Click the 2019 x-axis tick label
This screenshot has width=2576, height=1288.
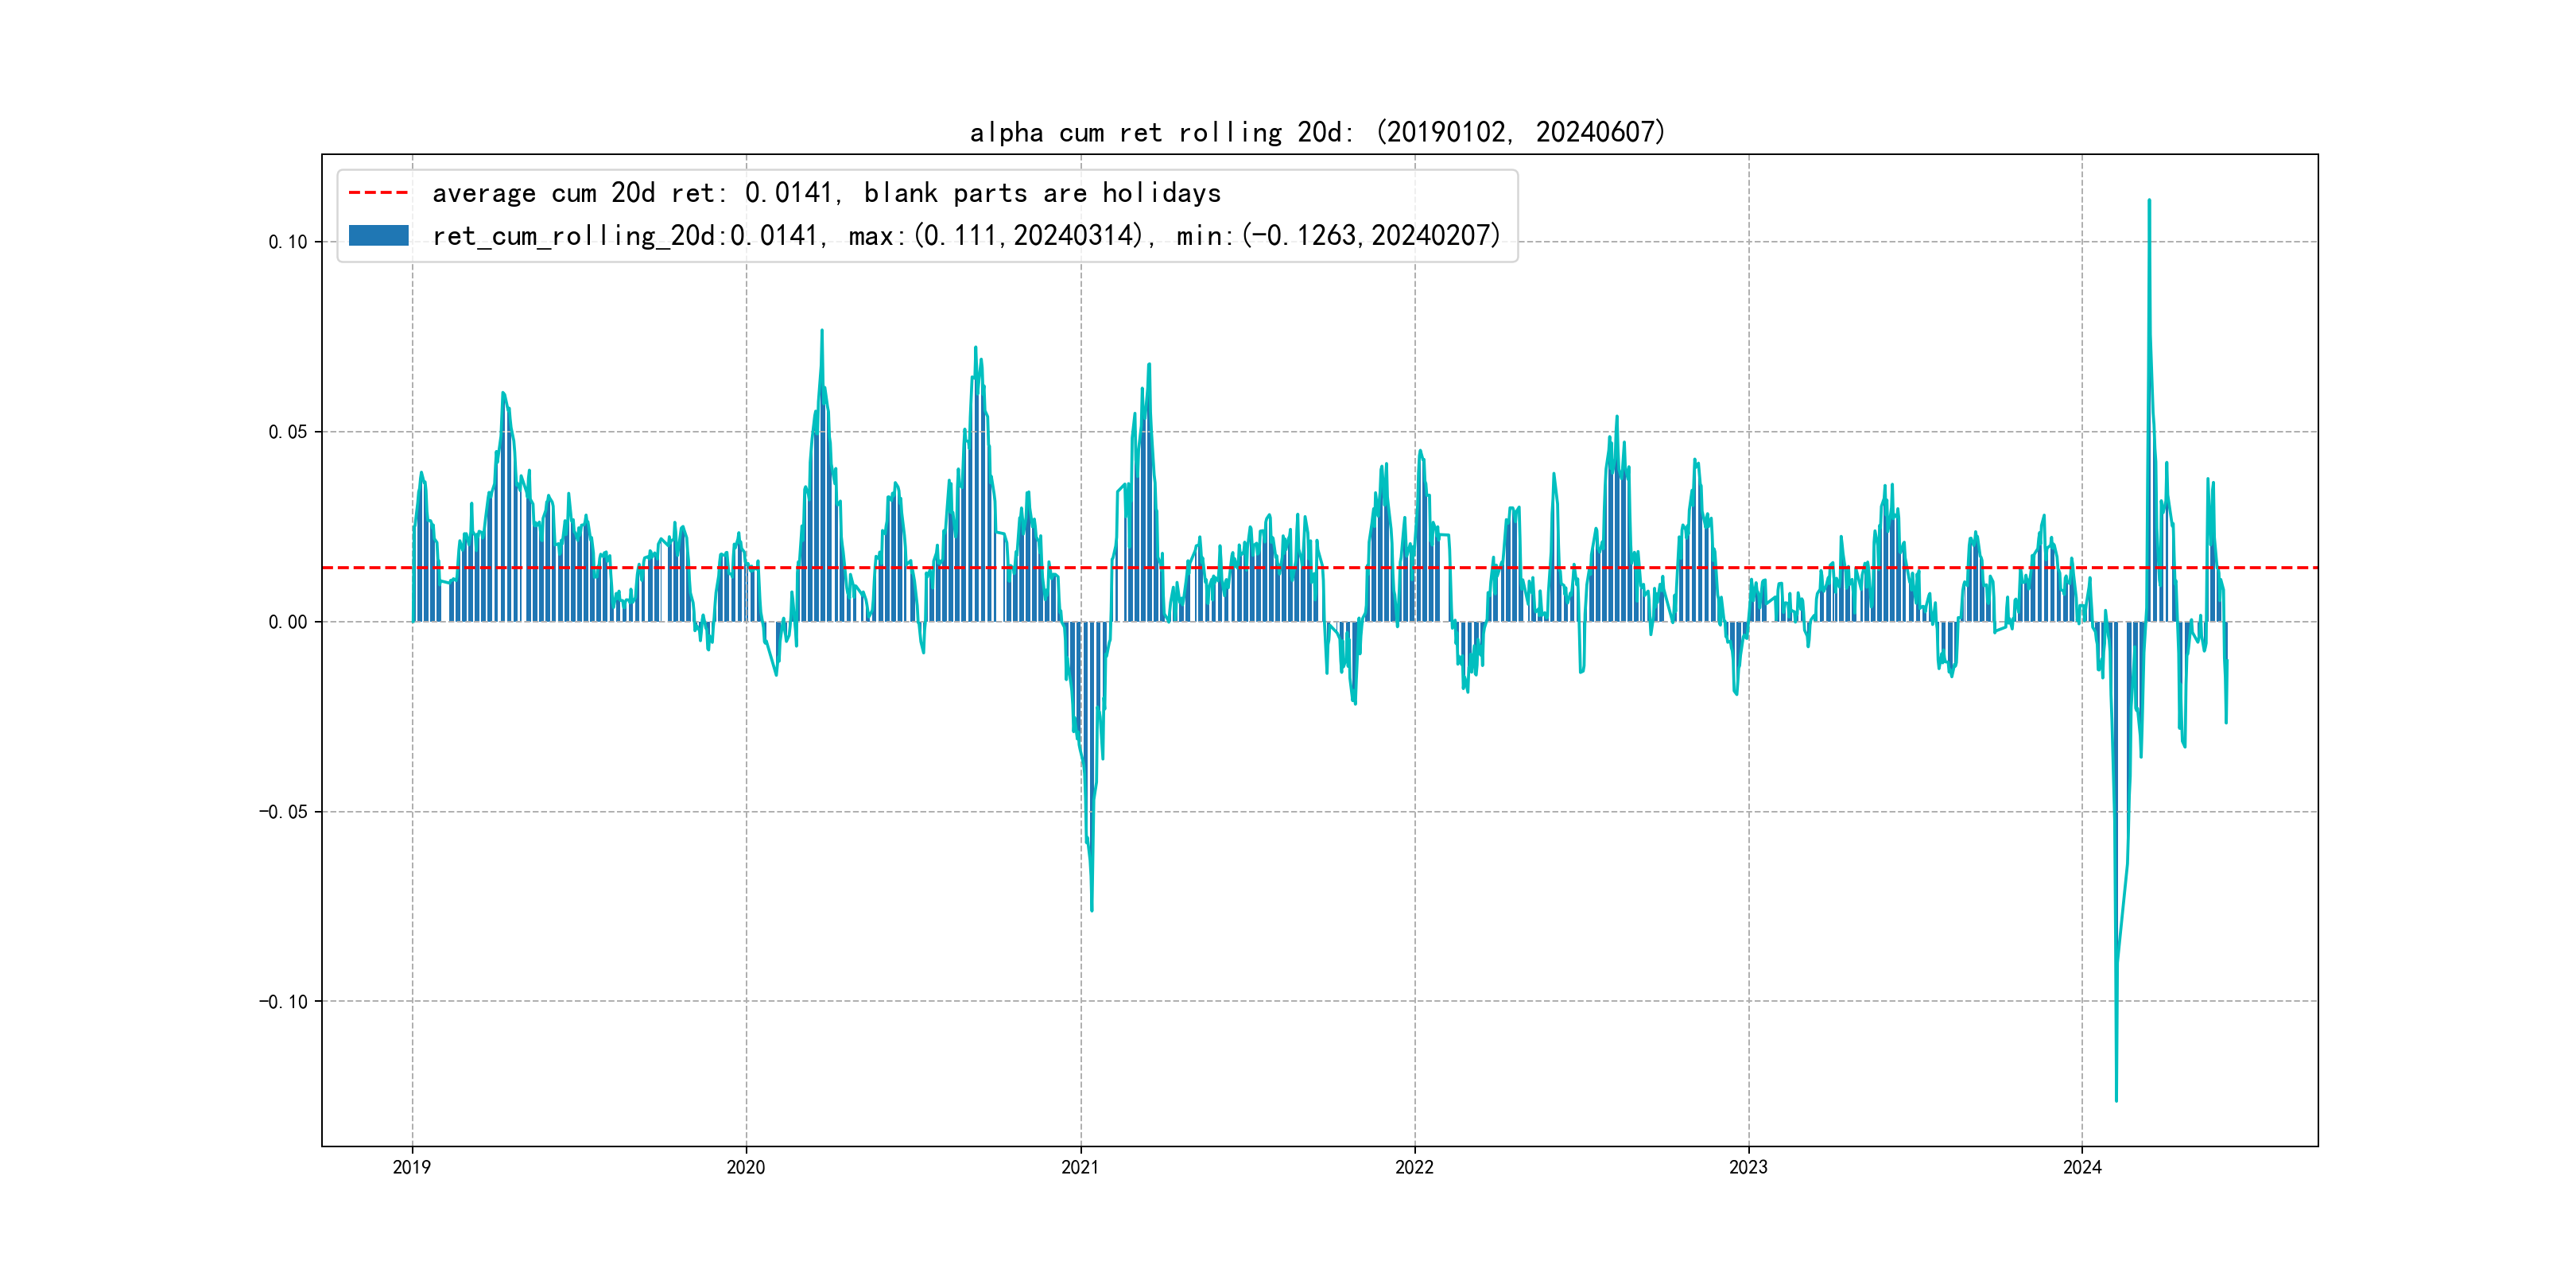[x=412, y=1167]
